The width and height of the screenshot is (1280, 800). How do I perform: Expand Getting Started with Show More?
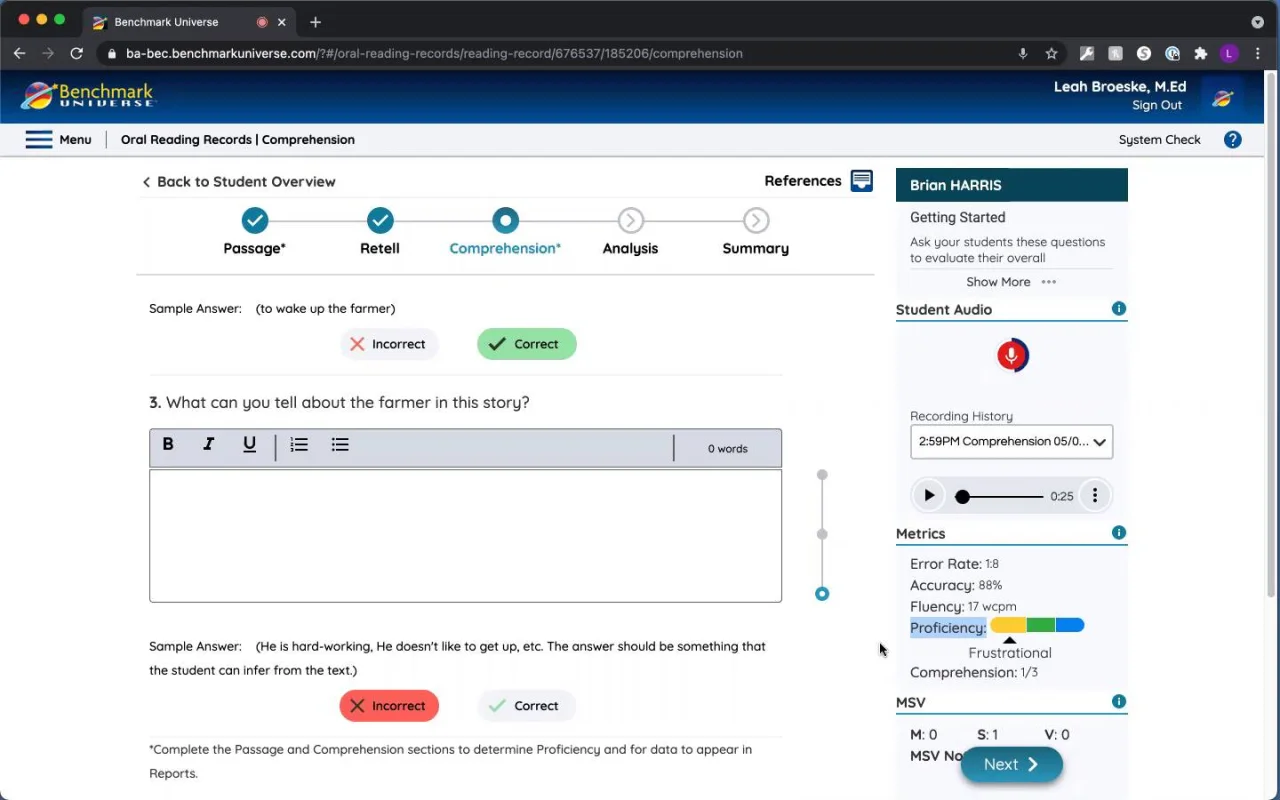point(1011,282)
